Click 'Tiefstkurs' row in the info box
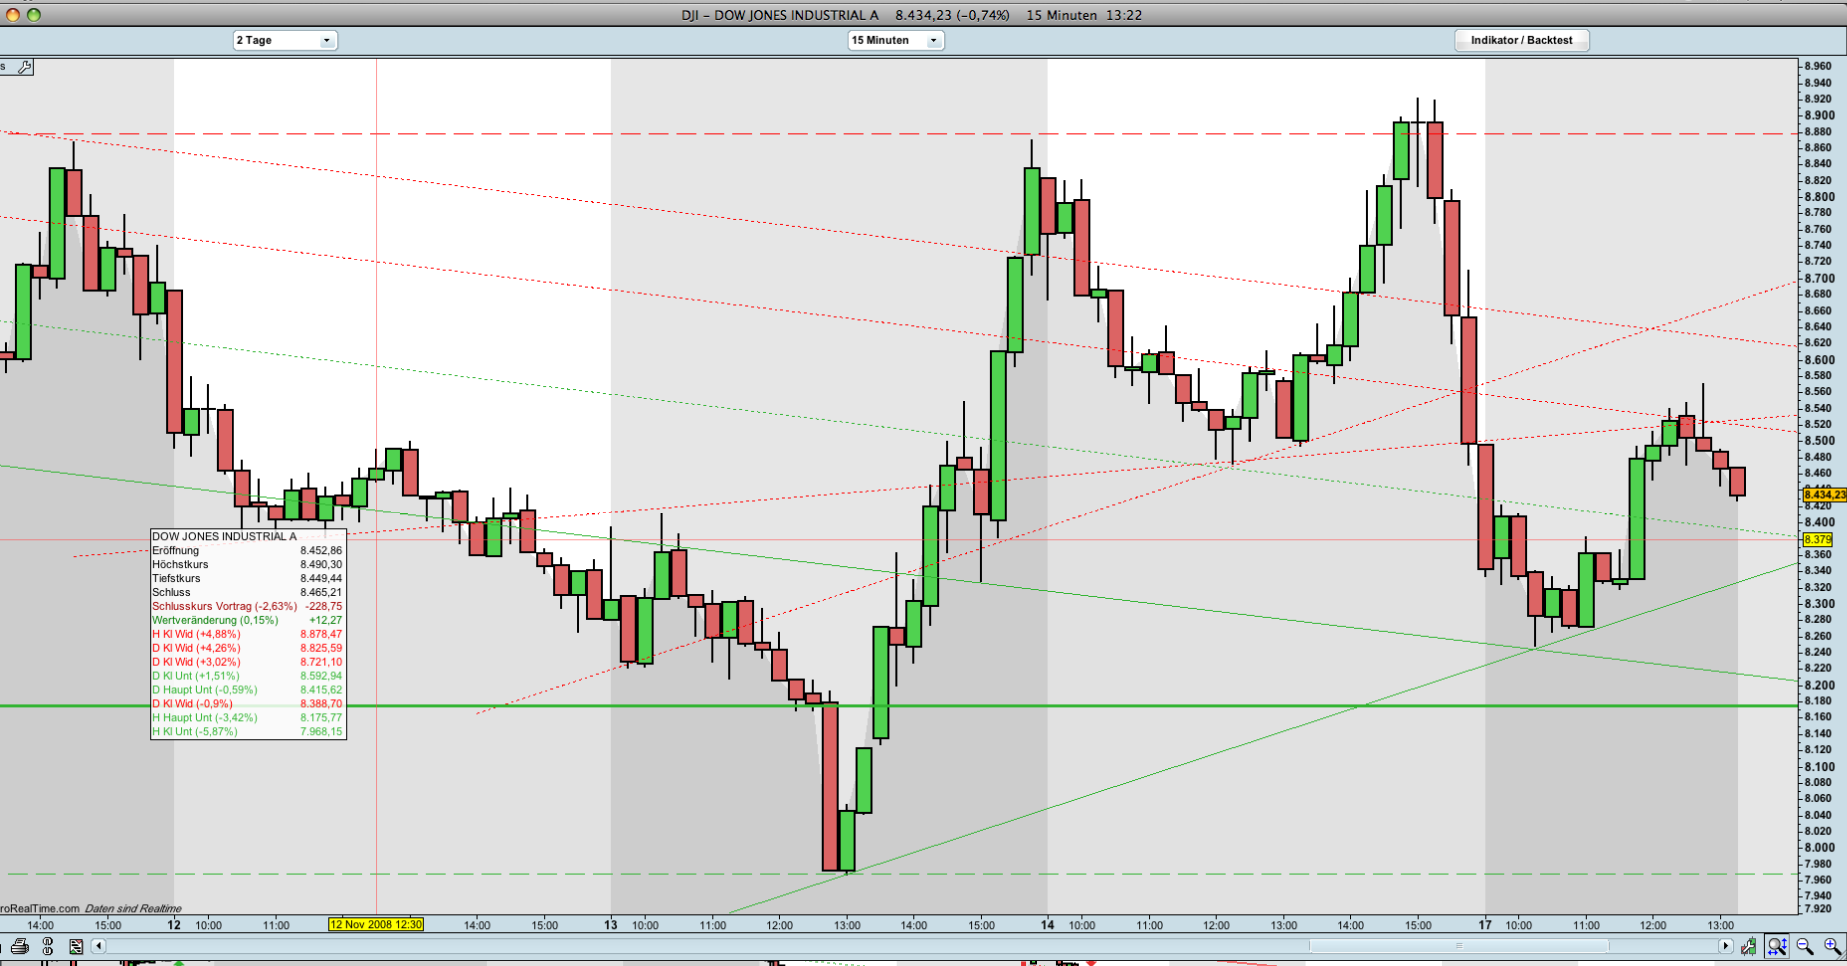The image size is (1847, 966). click(247, 579)
